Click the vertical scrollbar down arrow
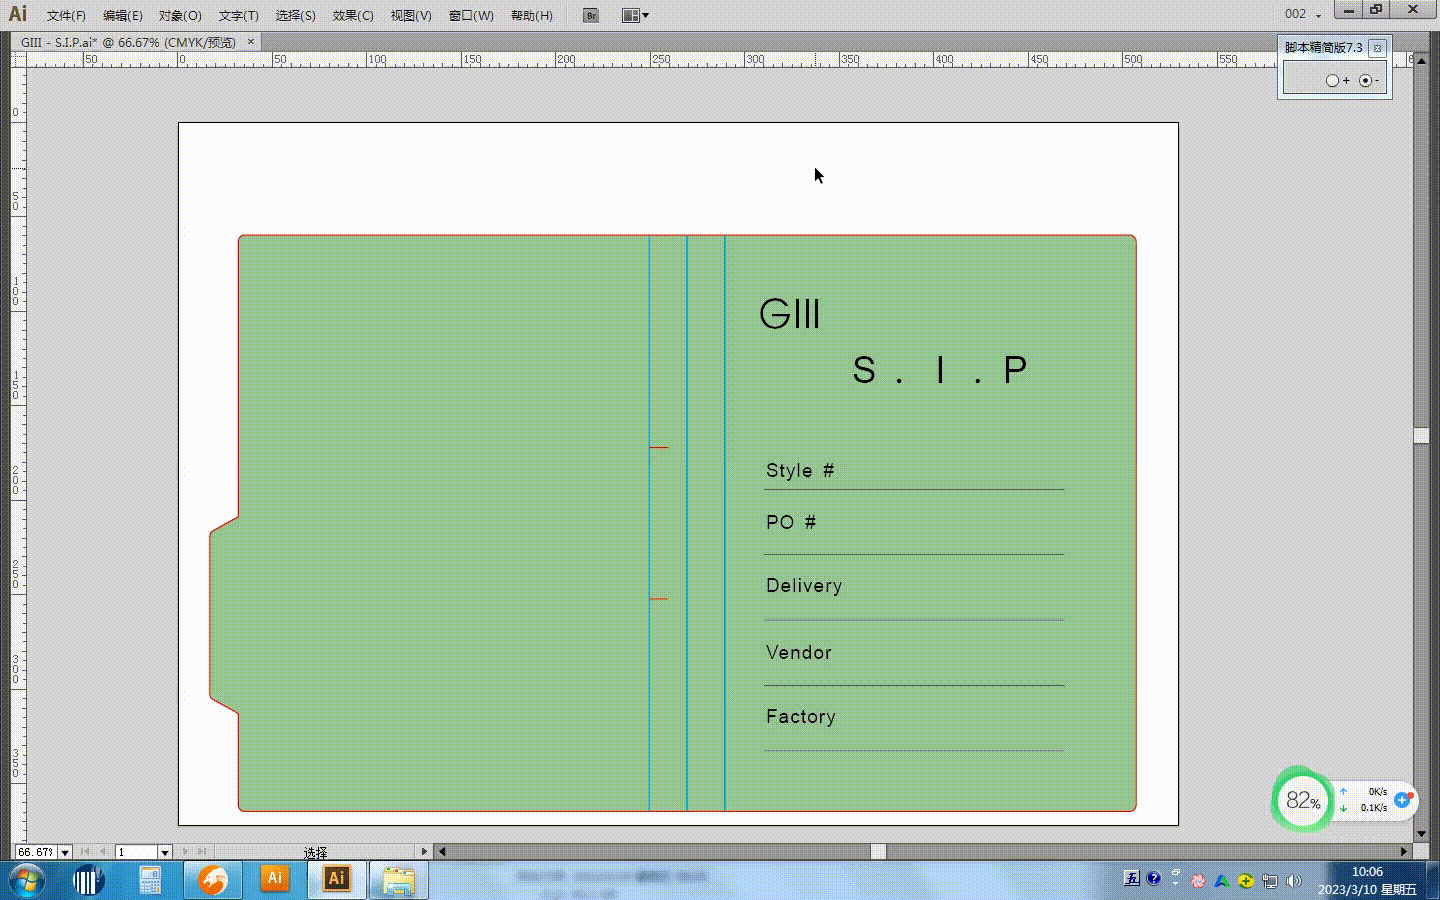Screen dimensions: 1440x900 point(1421,833)
